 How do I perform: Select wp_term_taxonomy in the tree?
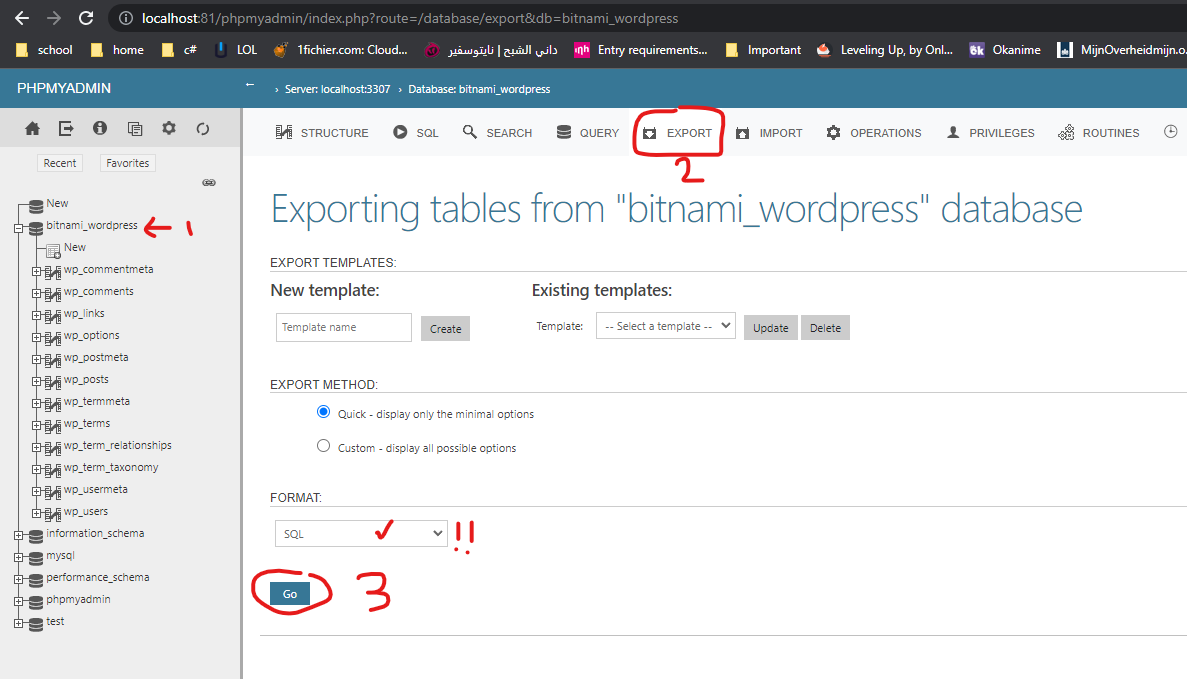coord(111,467)
